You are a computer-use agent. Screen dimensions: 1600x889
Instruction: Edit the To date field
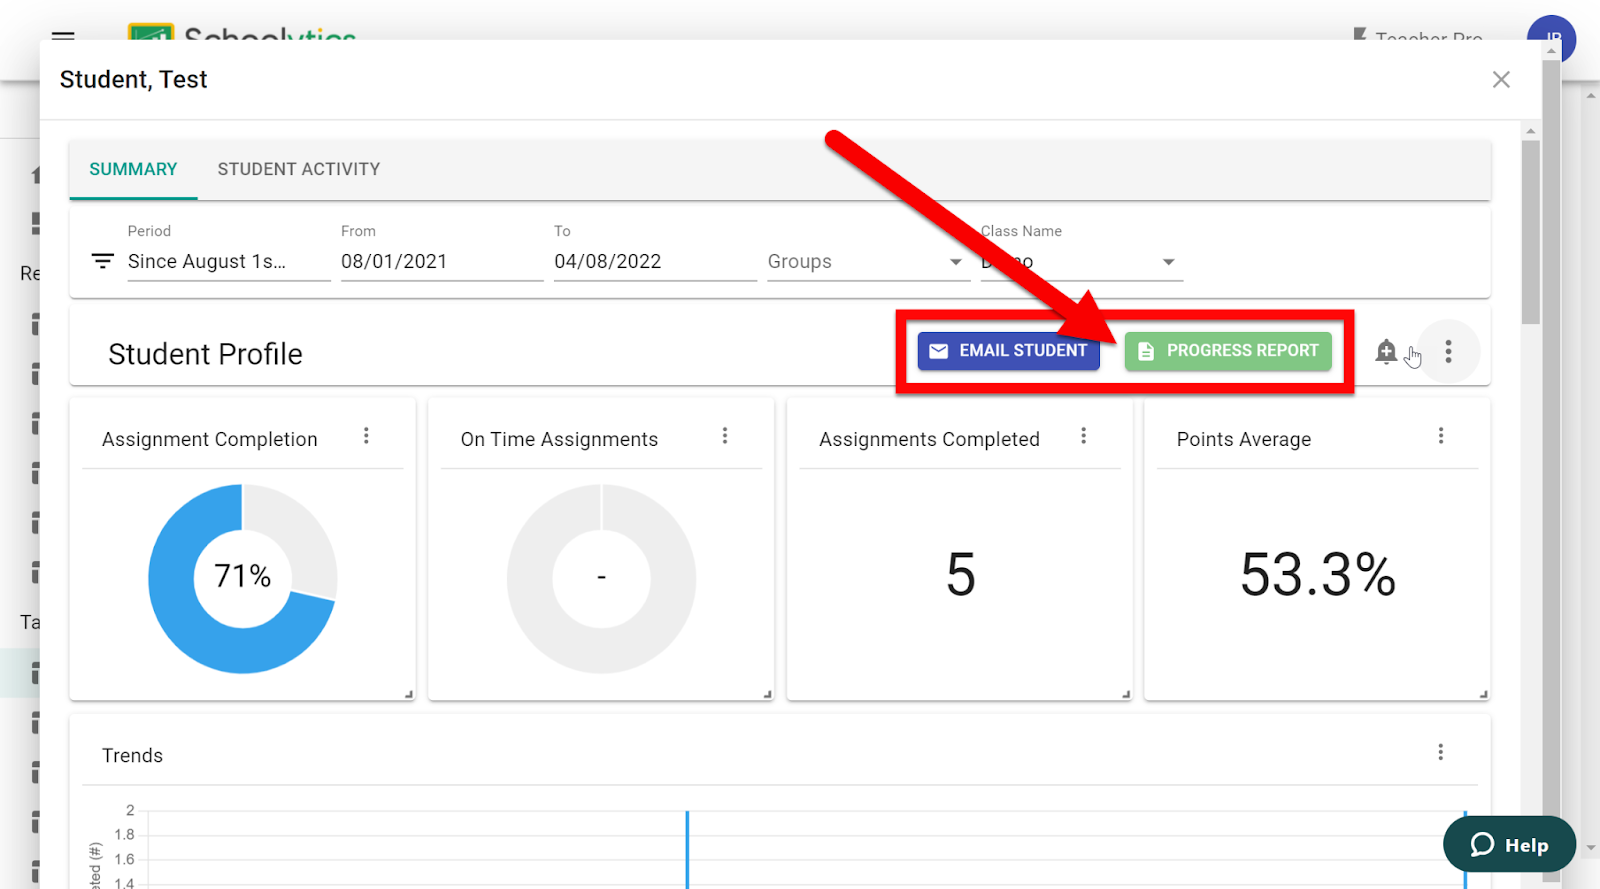(655, 262)
